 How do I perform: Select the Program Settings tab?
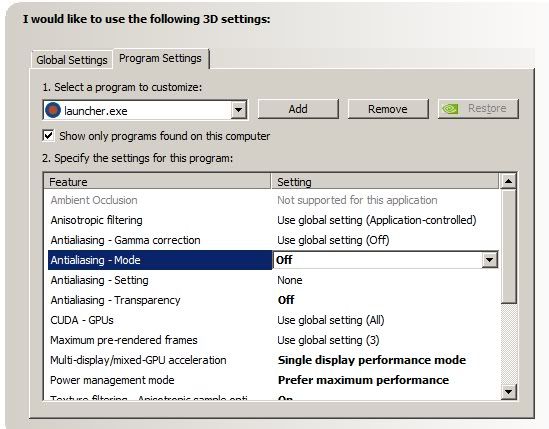point(160,58)
